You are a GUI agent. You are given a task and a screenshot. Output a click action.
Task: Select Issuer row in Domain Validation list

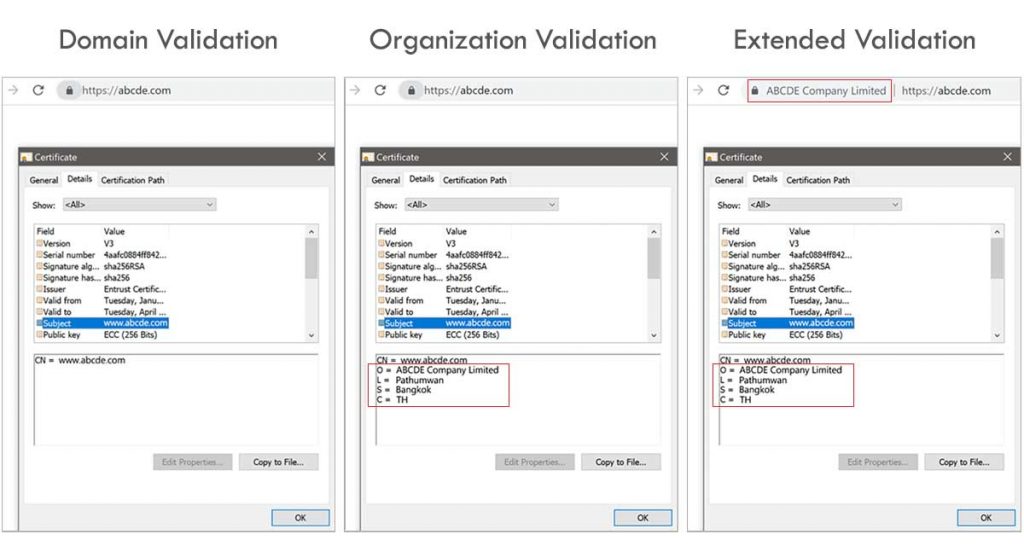pyautogui.click(x=102, y=289)
